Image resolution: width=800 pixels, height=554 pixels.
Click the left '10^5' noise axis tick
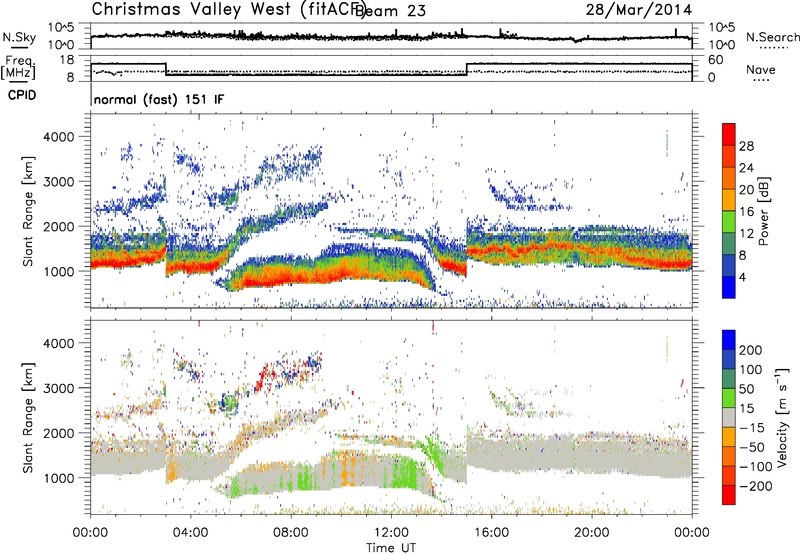coord(61,28)
